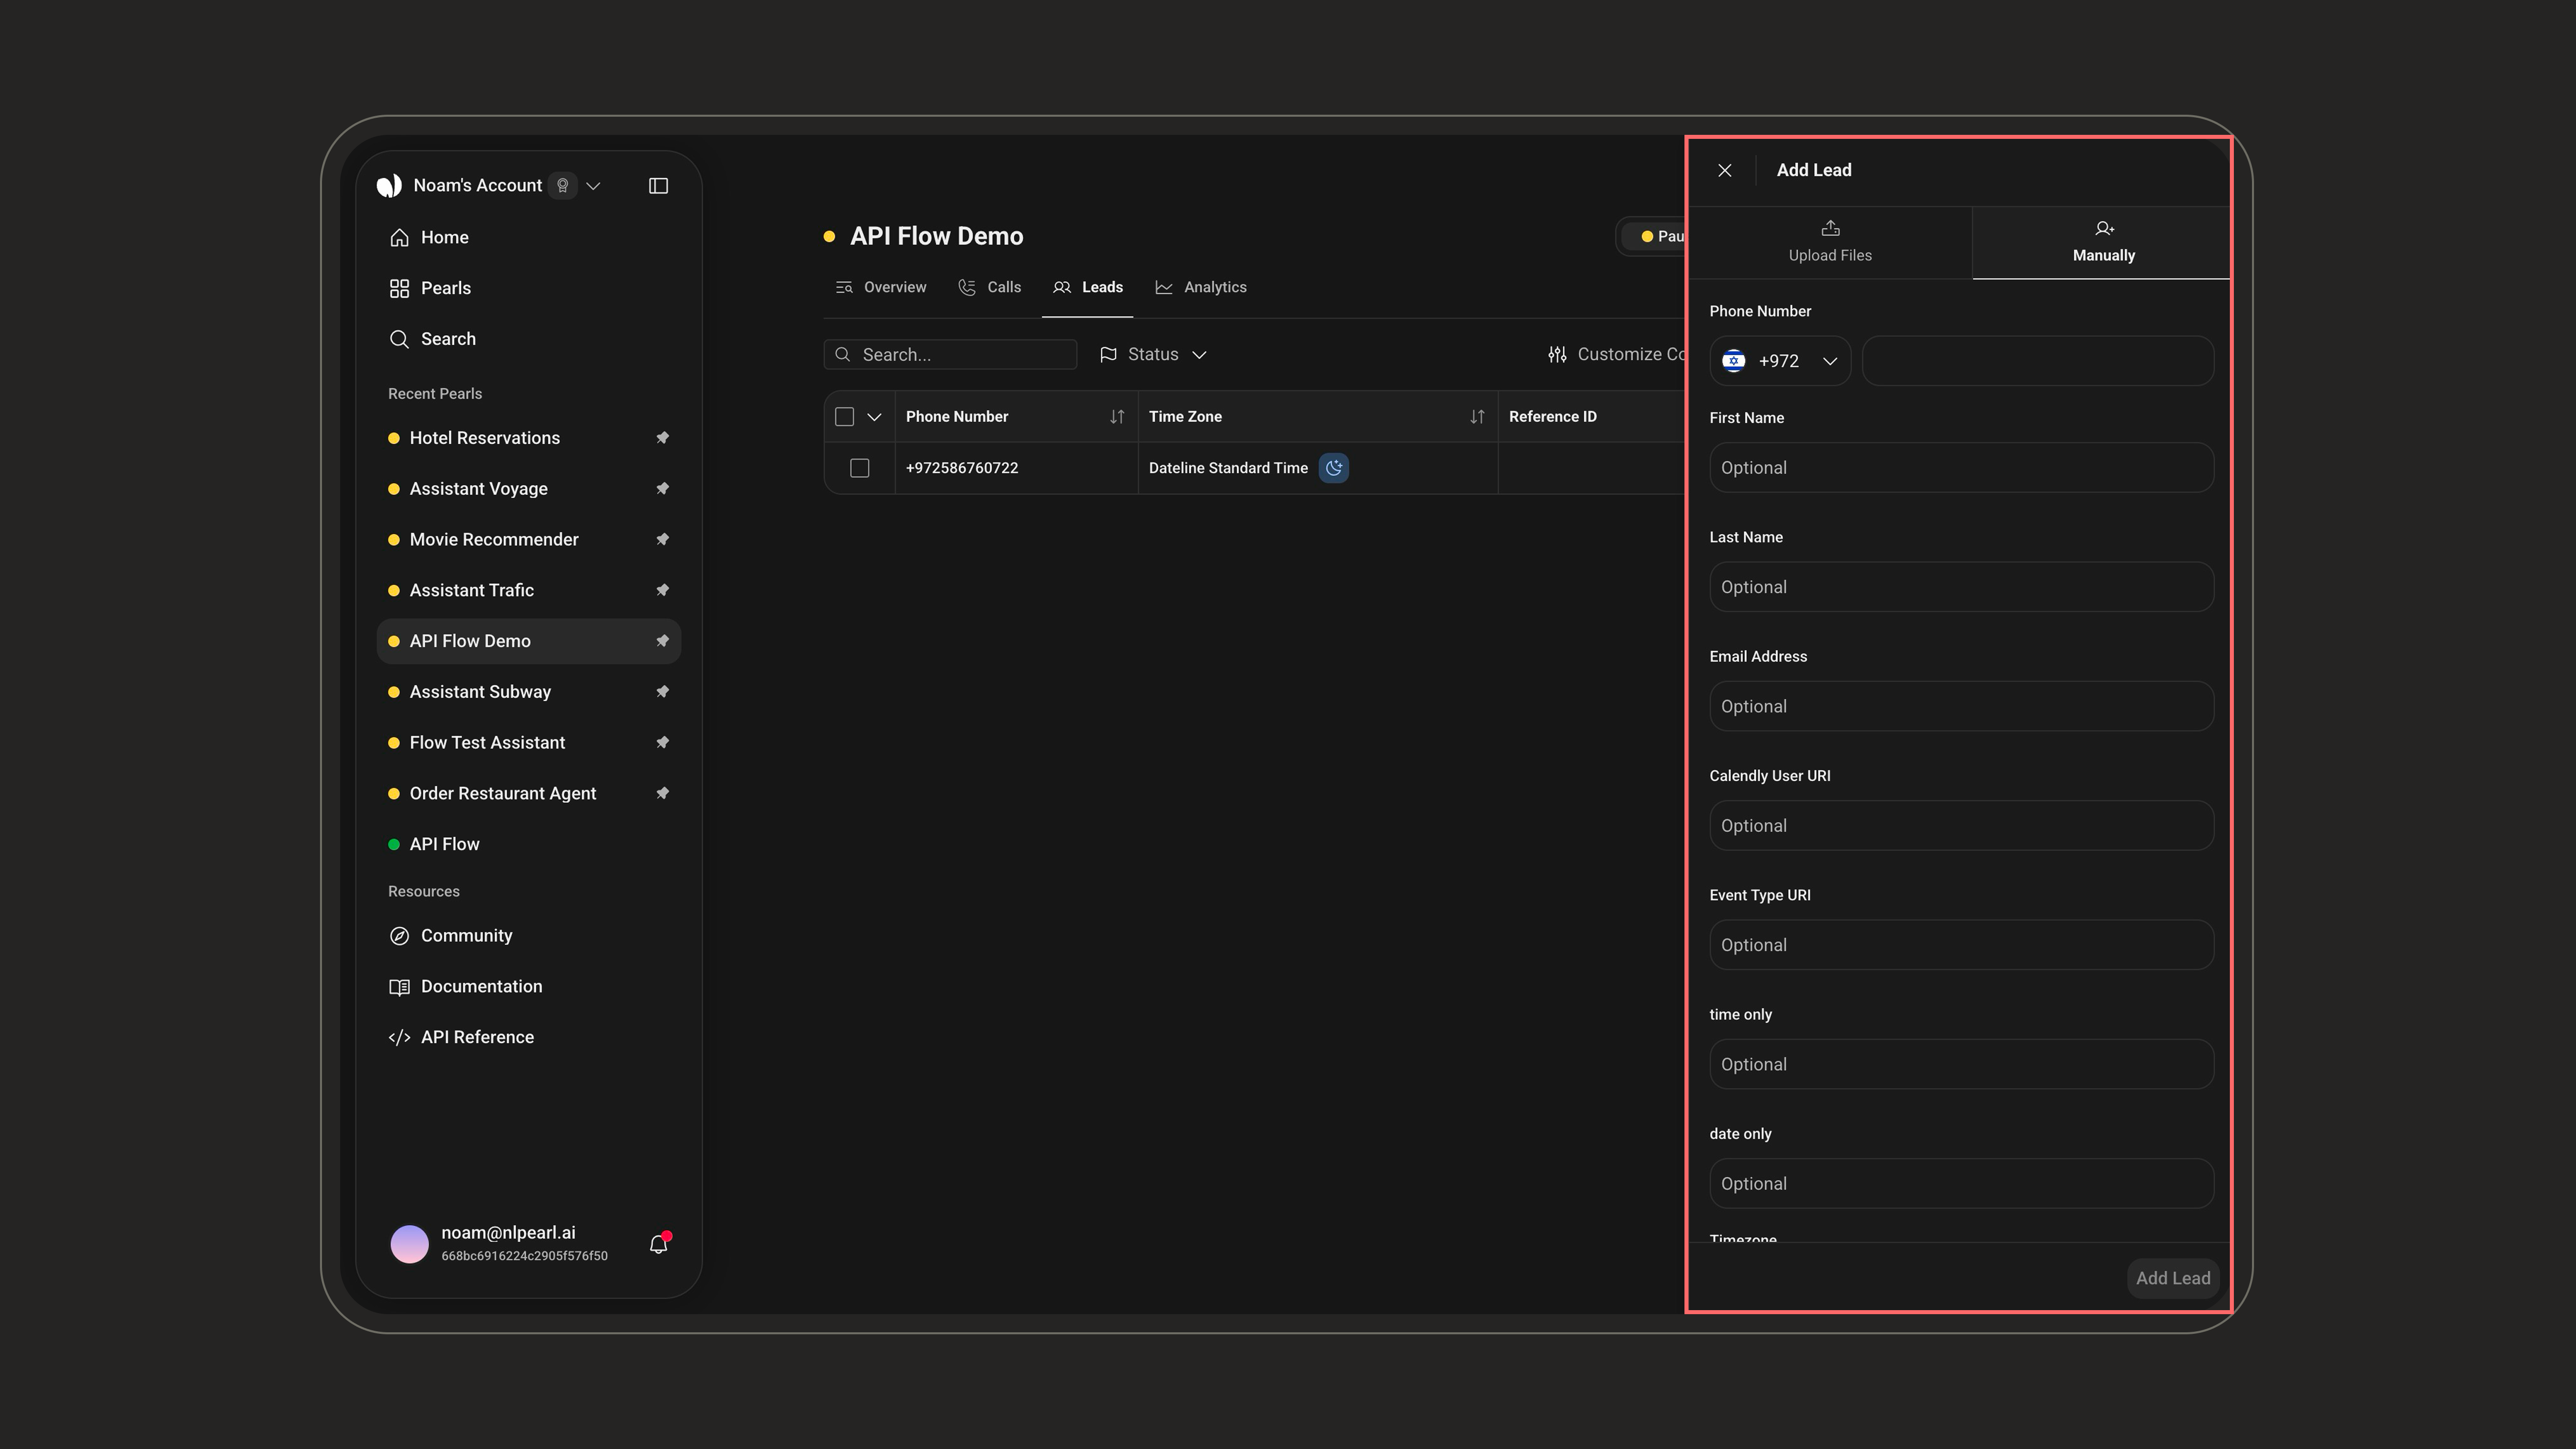This screenshot has width=2576, height=1449.
Task: Focus the leads Search field
Action: coord(950,355)
